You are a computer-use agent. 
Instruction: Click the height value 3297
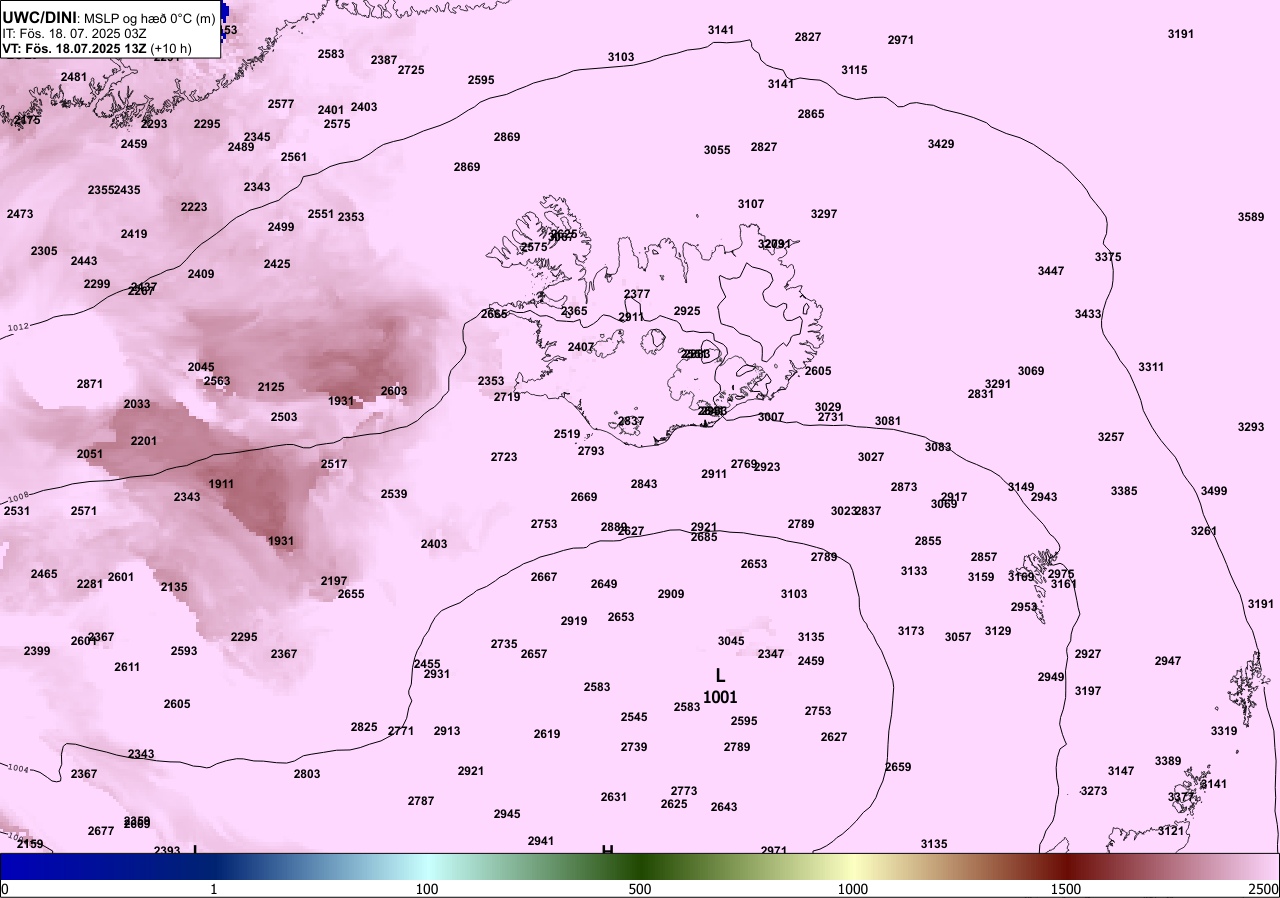[824, 214]
